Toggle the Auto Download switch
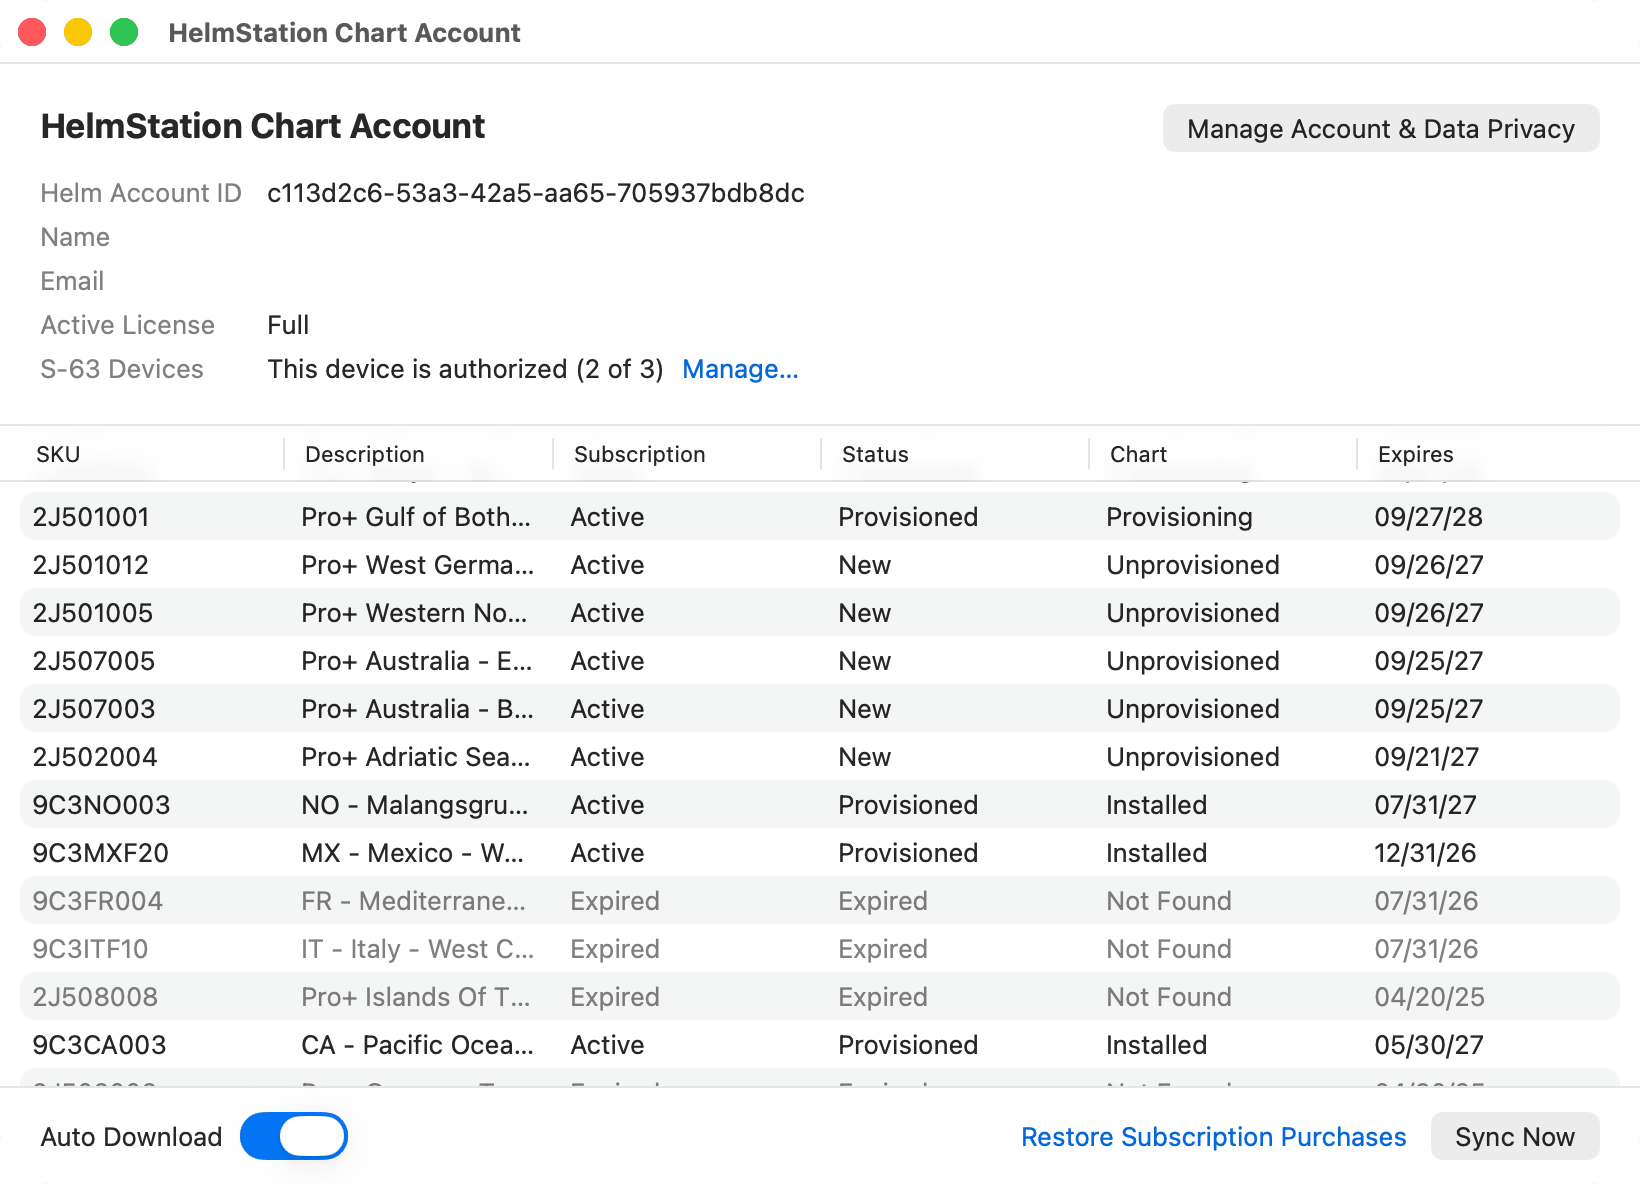 click(294, 1136)
